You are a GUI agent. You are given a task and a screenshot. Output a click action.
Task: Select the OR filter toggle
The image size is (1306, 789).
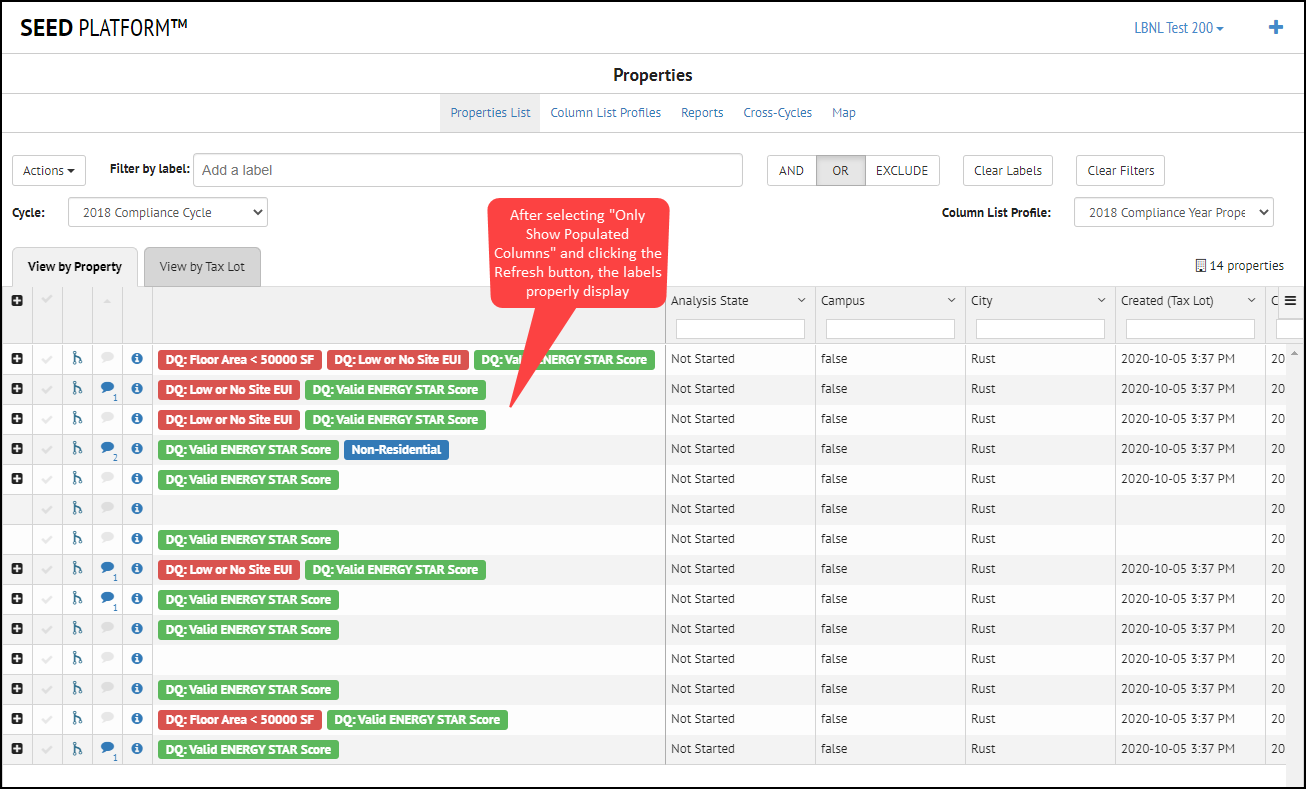pyautogui.click(x=840, y=170)
